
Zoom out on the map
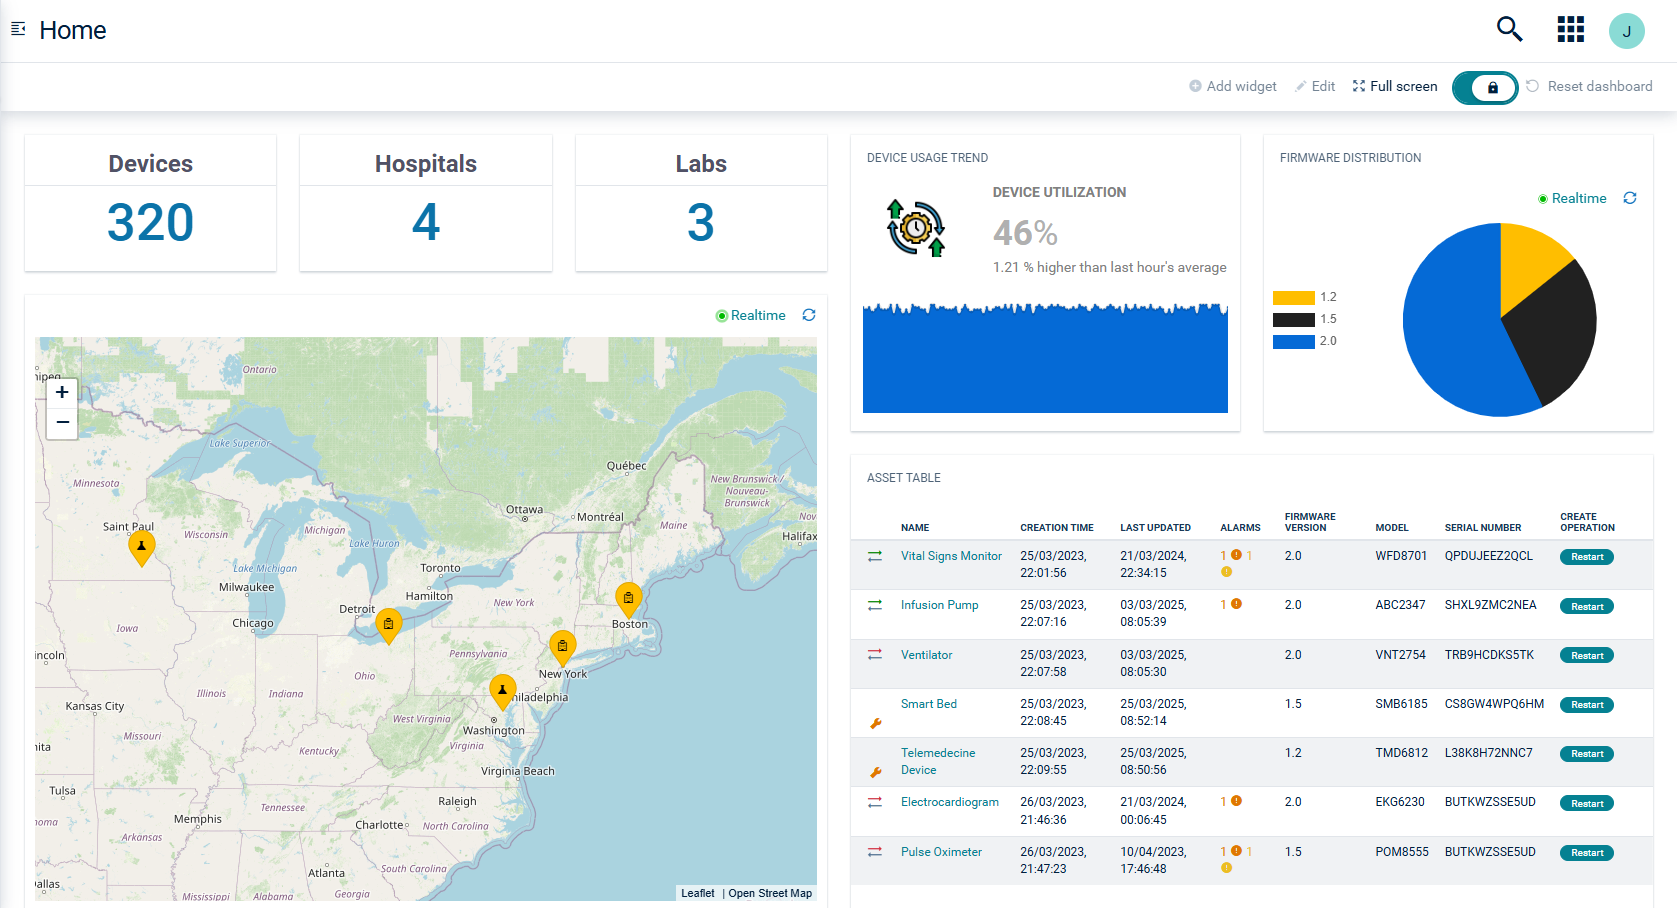point(62,423)
